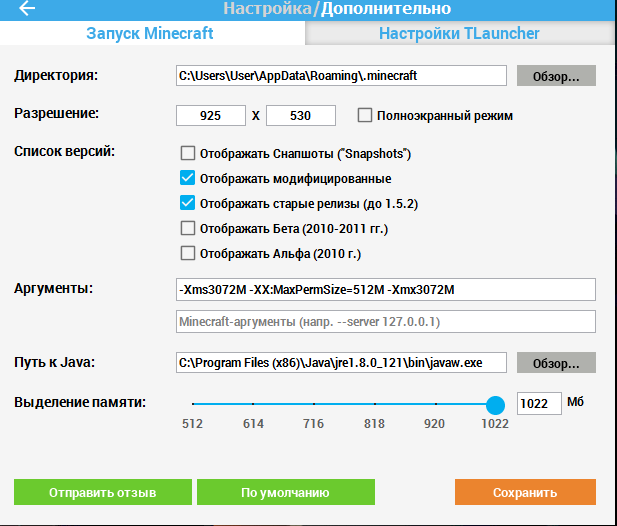Screen dimensions: 617x526
Task: Click the Директория: label
Action: [56, 75]
